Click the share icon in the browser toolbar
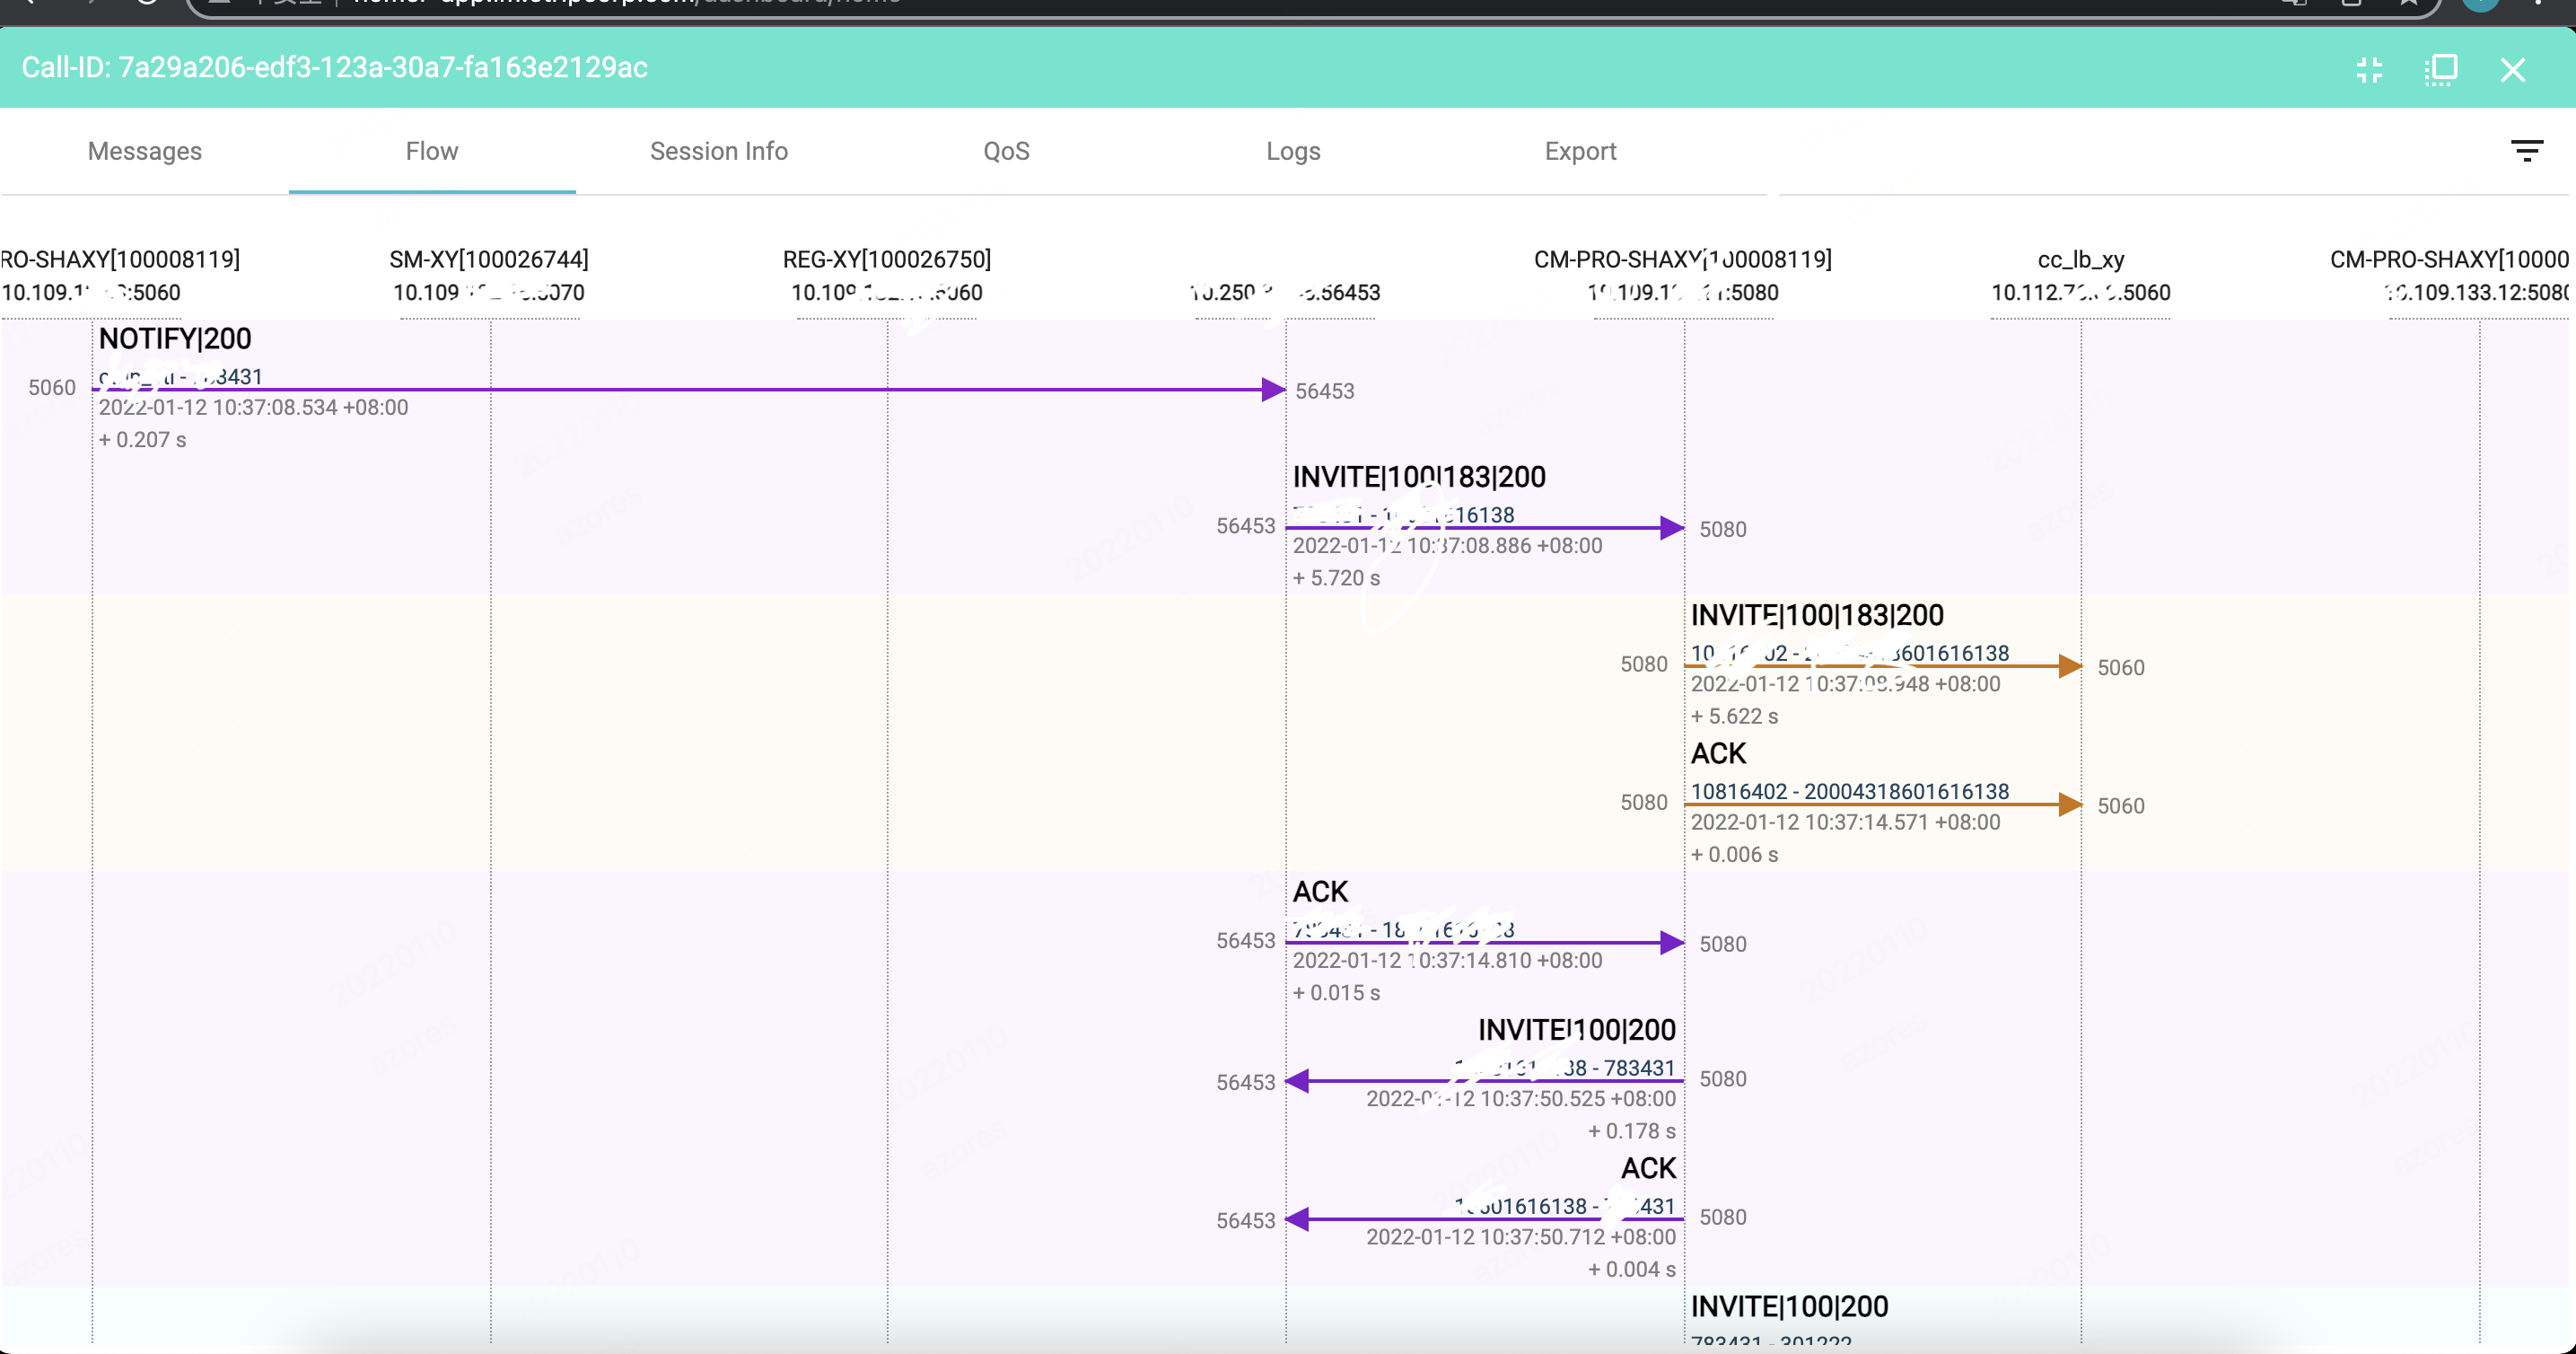This screenshot has width=2576, height=1354. click(2296, 2)
